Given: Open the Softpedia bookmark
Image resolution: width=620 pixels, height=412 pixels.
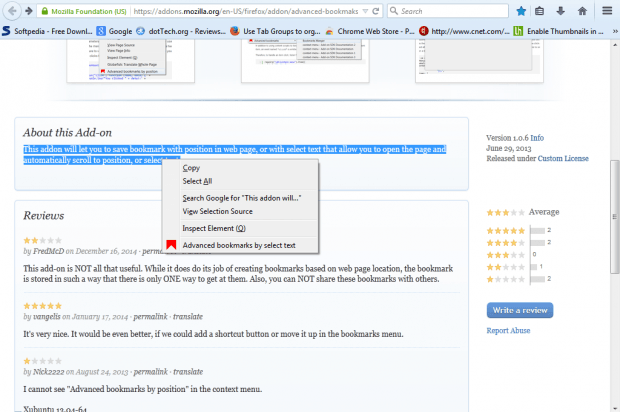Looking at the screenshot, I should point(47,31).
